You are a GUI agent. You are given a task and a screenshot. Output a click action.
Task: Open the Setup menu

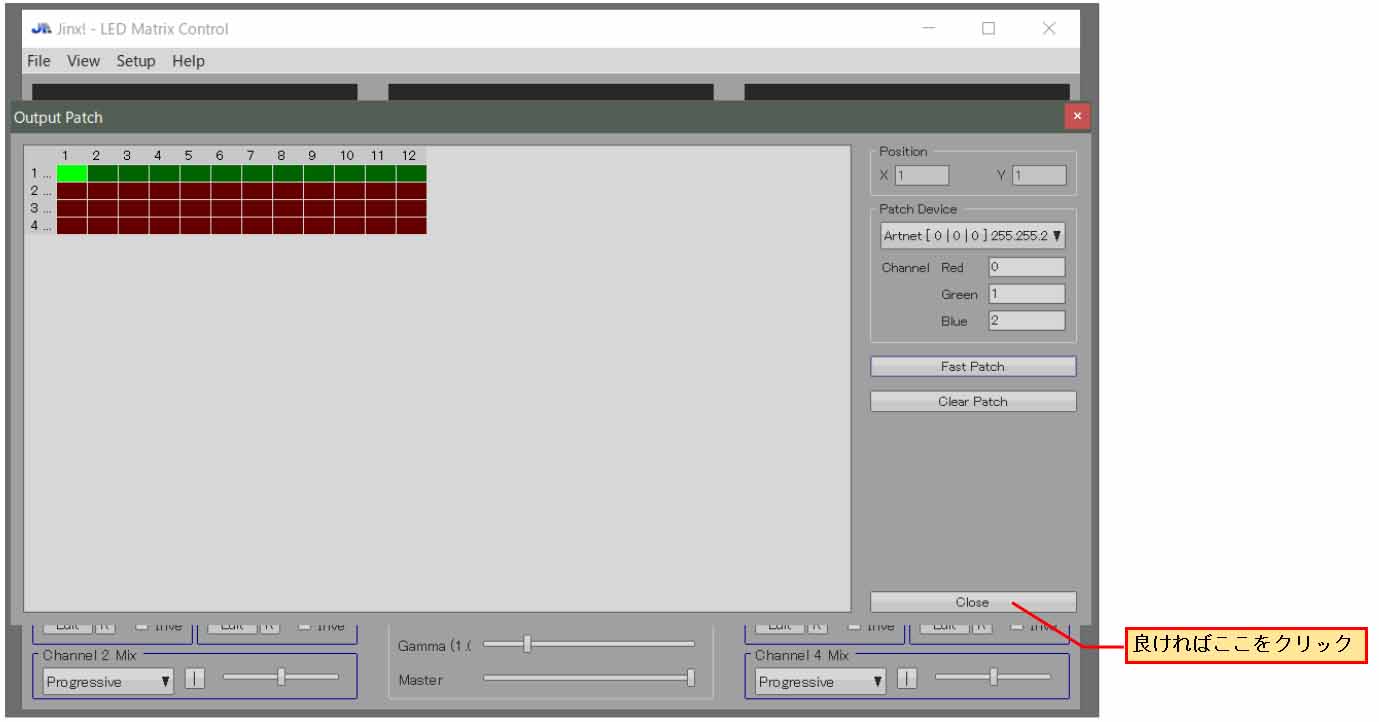(x=136, y=61)
